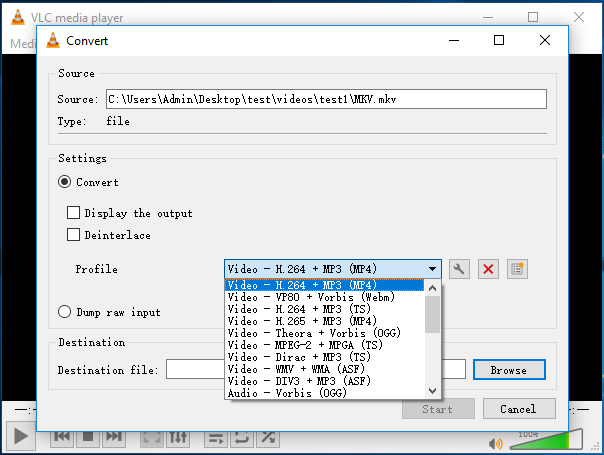This screenshot has height=455, width=604.
Task: Close the Convert dialog
Action: [545, 40]
